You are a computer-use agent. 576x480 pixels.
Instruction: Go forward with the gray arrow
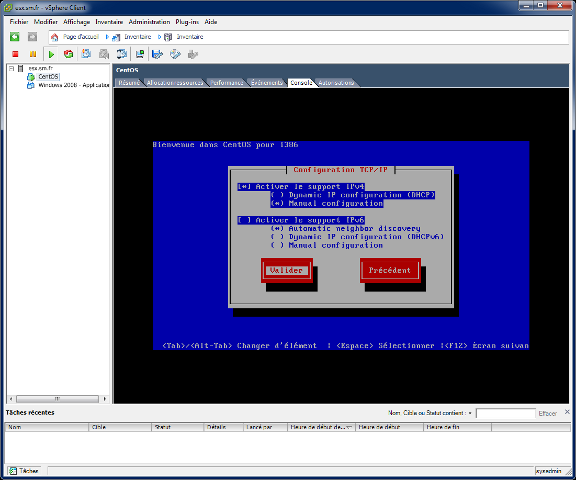(x=32, y=37)
